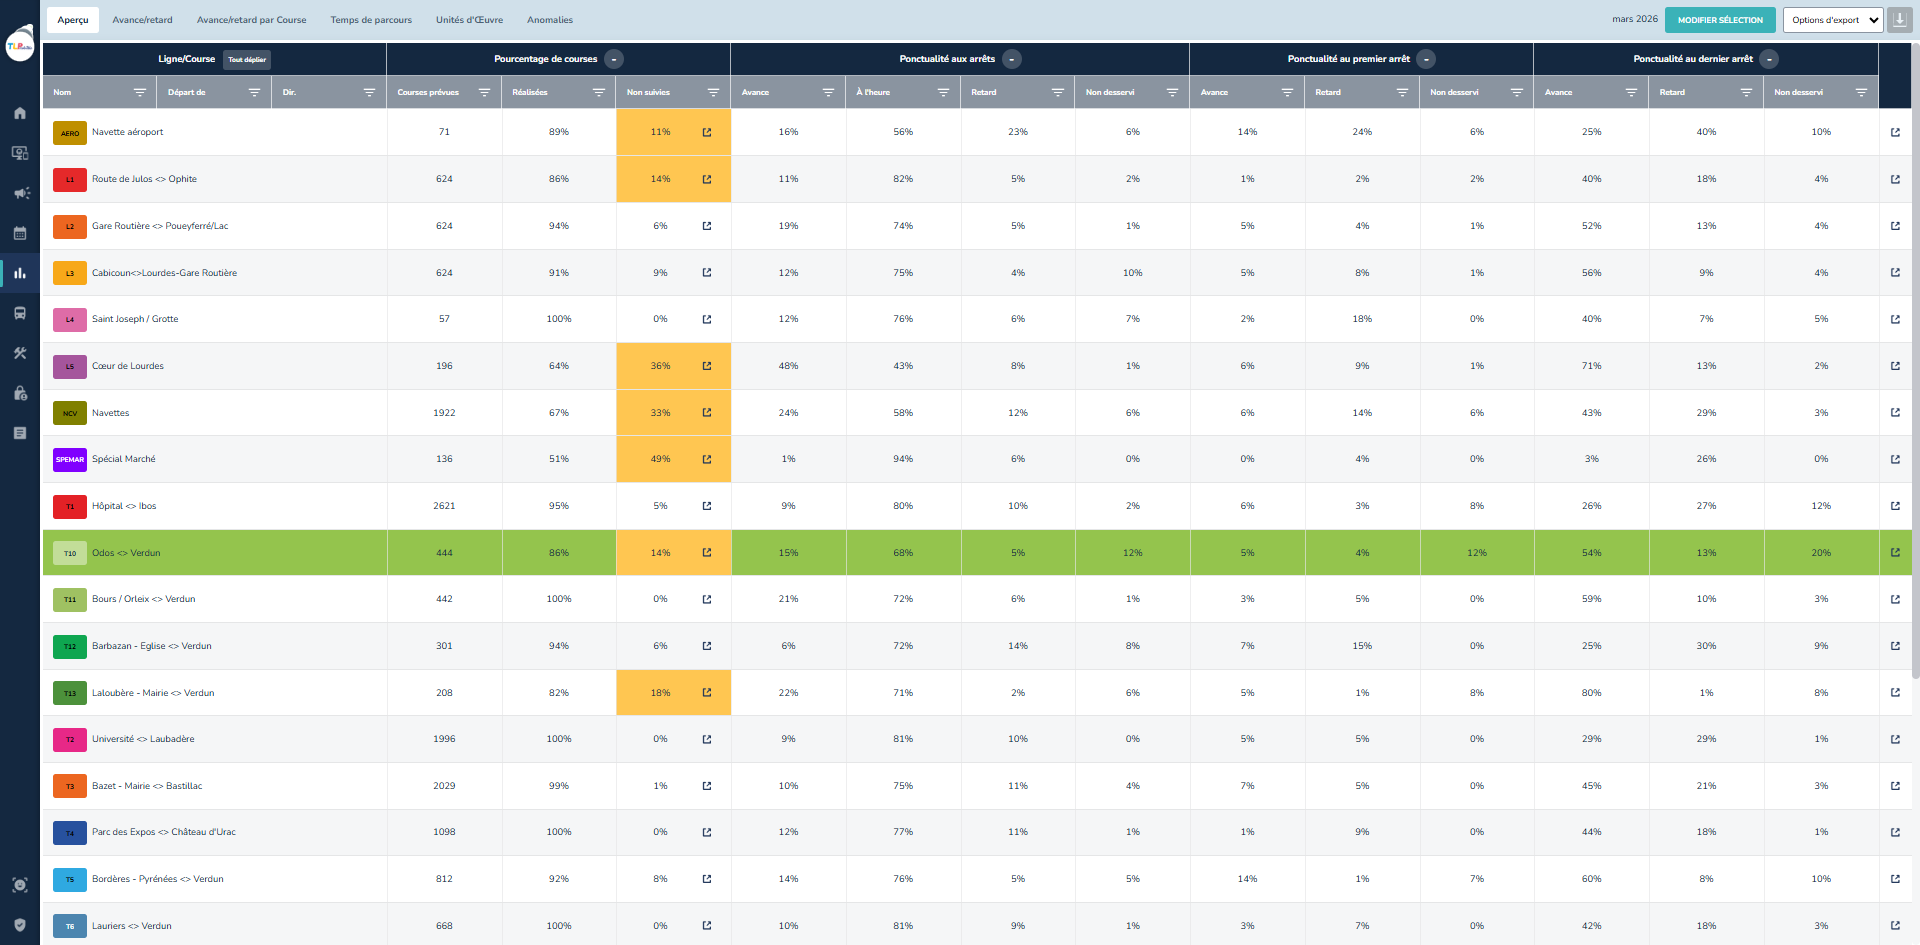Open the Options d'export dropdown
The height and width of the screenshot is (945, 1920).
(x=1832, y=20)
